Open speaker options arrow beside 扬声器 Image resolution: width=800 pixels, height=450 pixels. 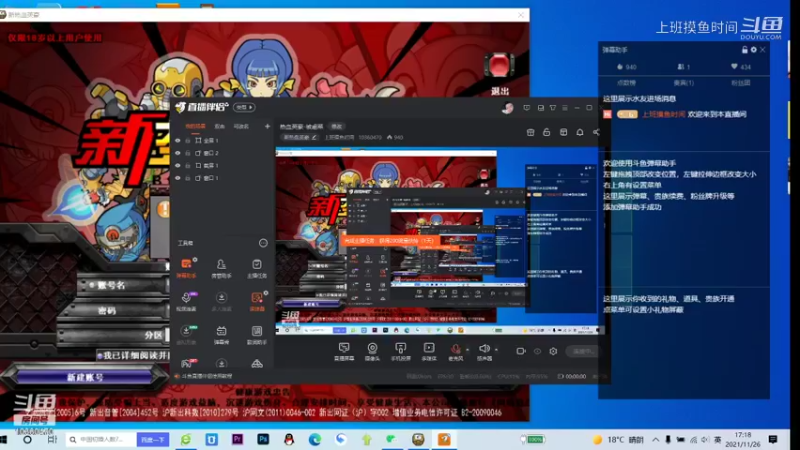[x=496, y=350]
